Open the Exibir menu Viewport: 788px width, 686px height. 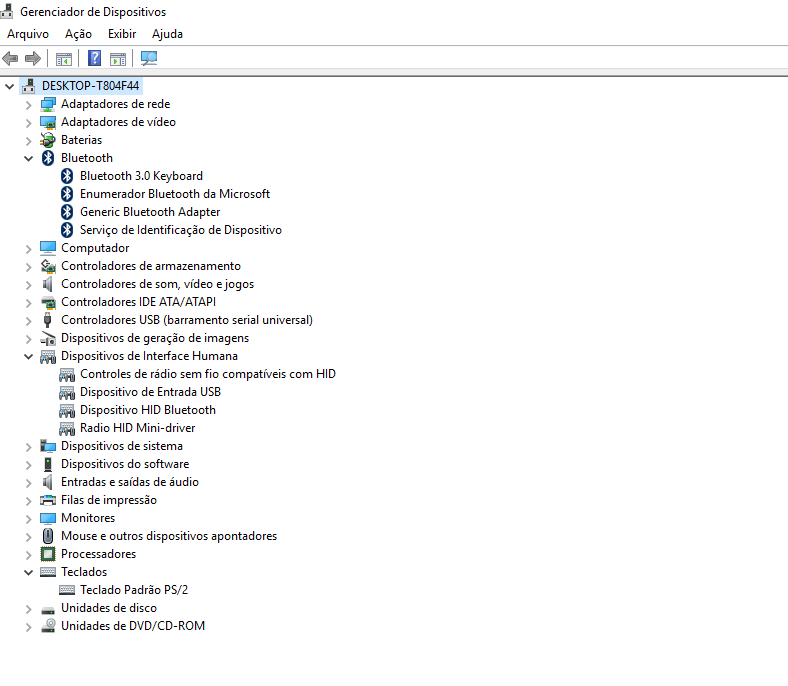point(122,34)
